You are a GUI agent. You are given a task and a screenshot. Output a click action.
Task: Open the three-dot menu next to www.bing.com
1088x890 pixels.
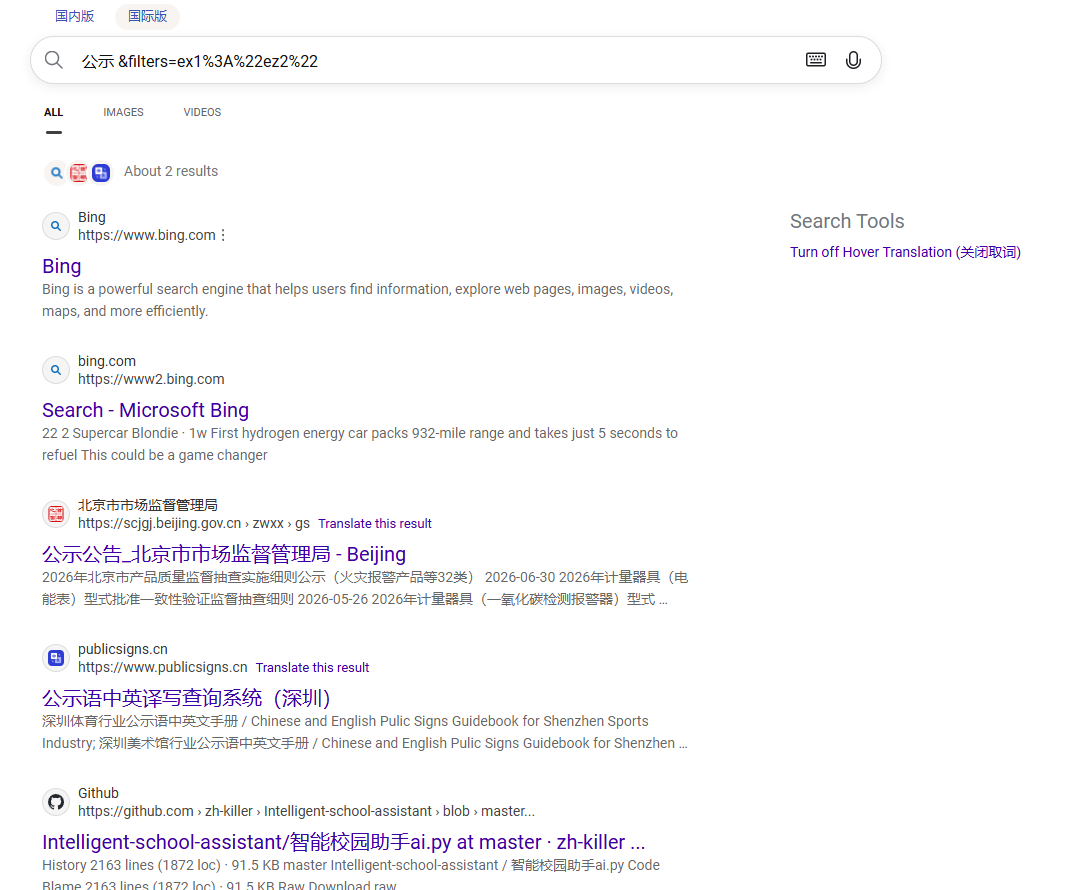point(223,235)
